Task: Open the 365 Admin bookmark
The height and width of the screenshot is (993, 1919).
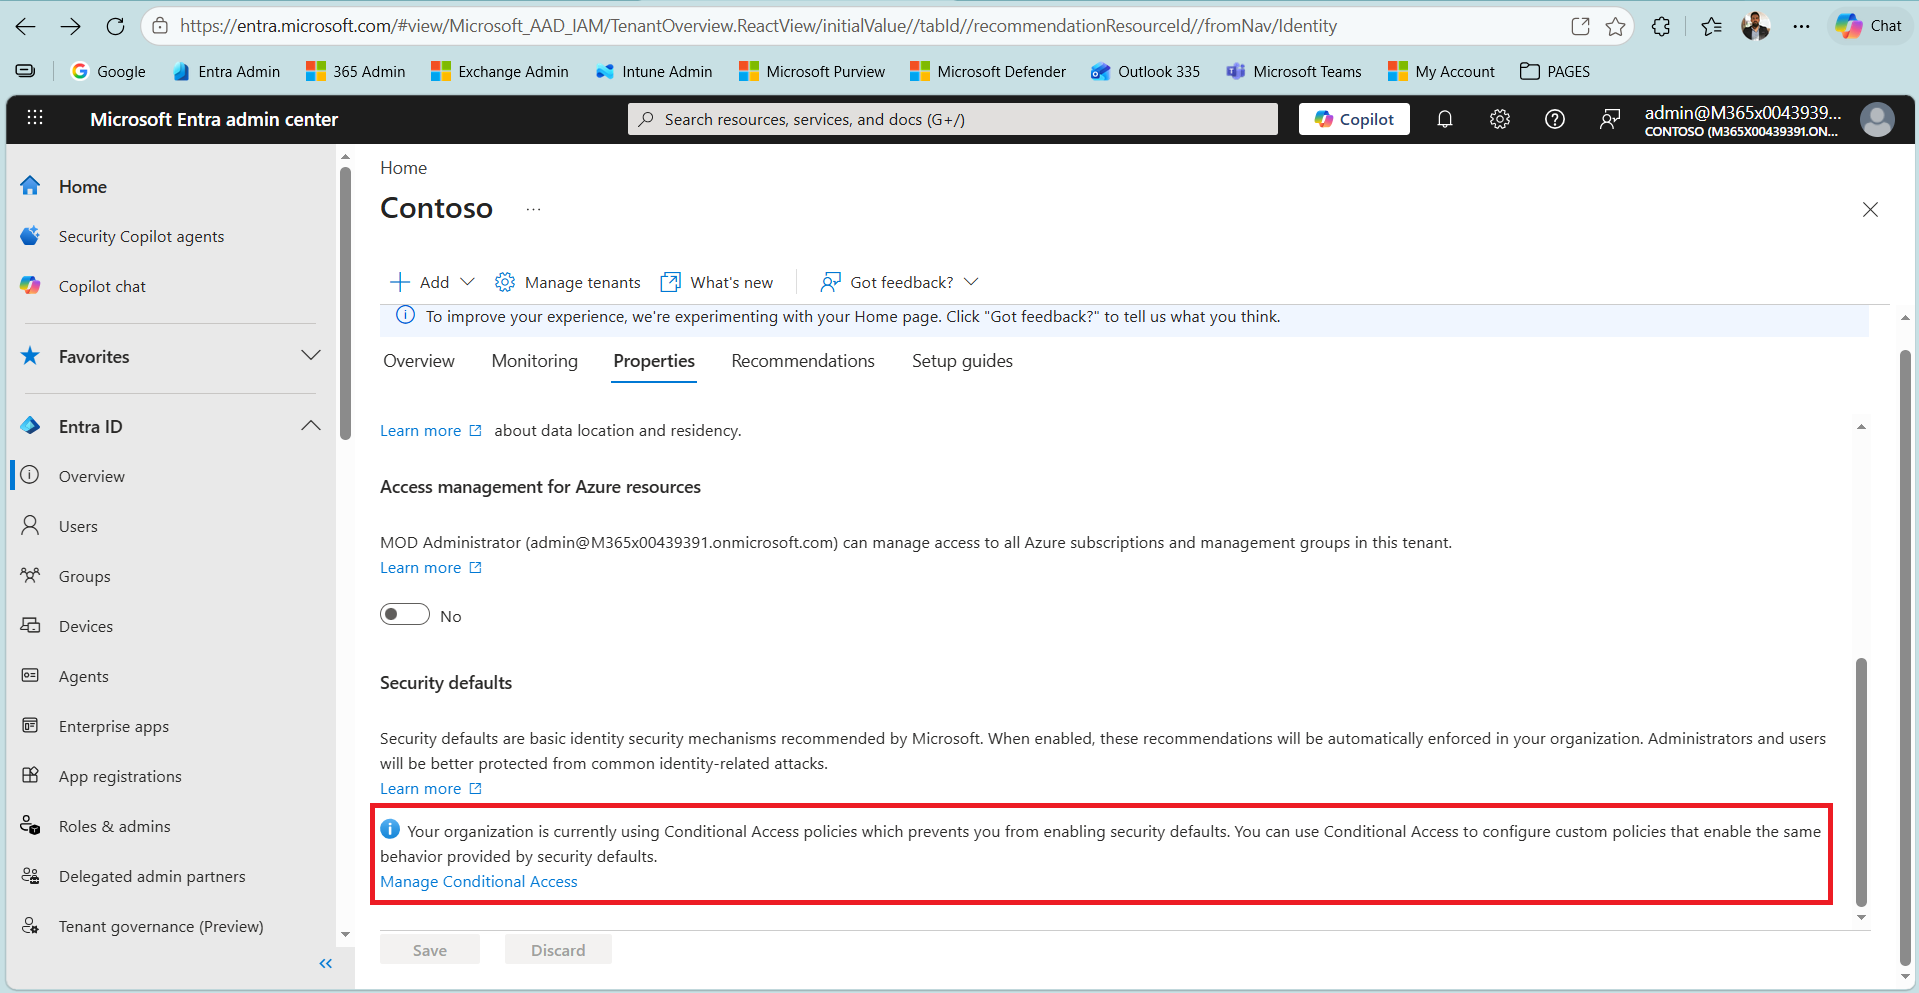Action: point(356,71)
